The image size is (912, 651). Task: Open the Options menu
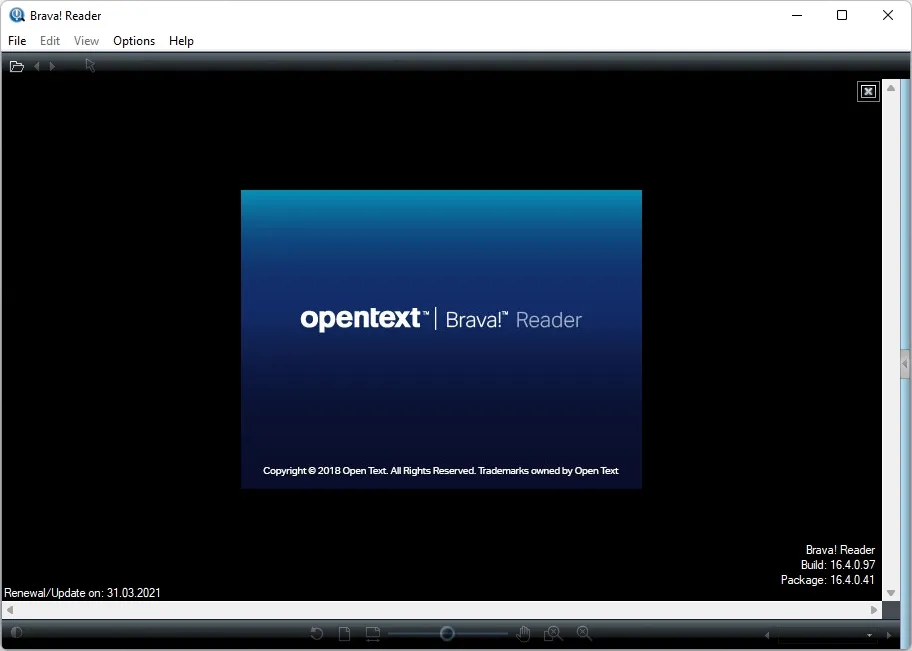(x=134, y=41)
